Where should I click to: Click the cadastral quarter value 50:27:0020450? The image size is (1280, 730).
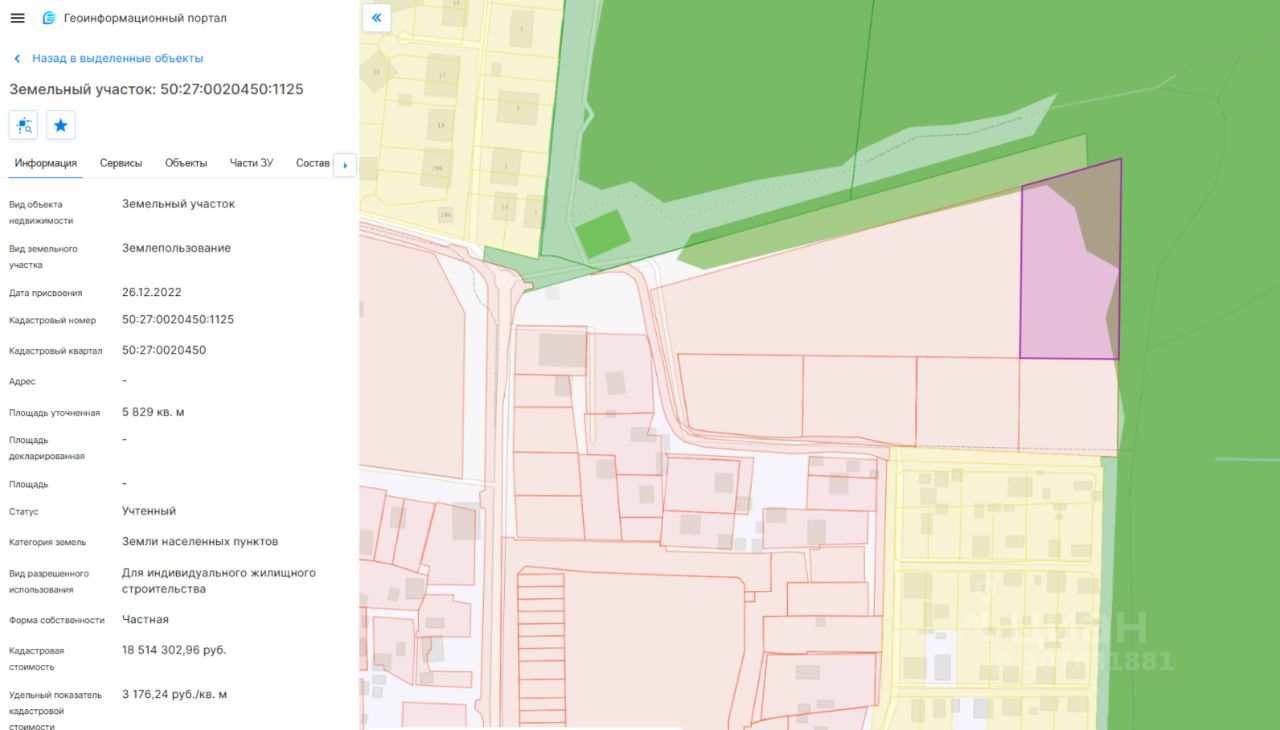[164, 350]
